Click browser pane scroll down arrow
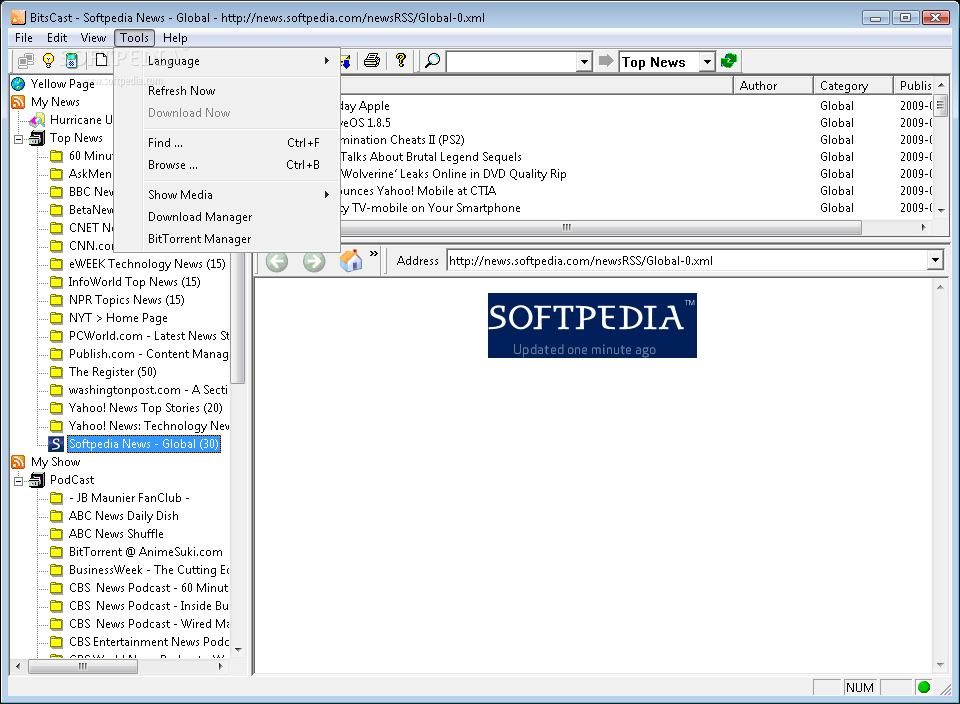 [940, 665]
